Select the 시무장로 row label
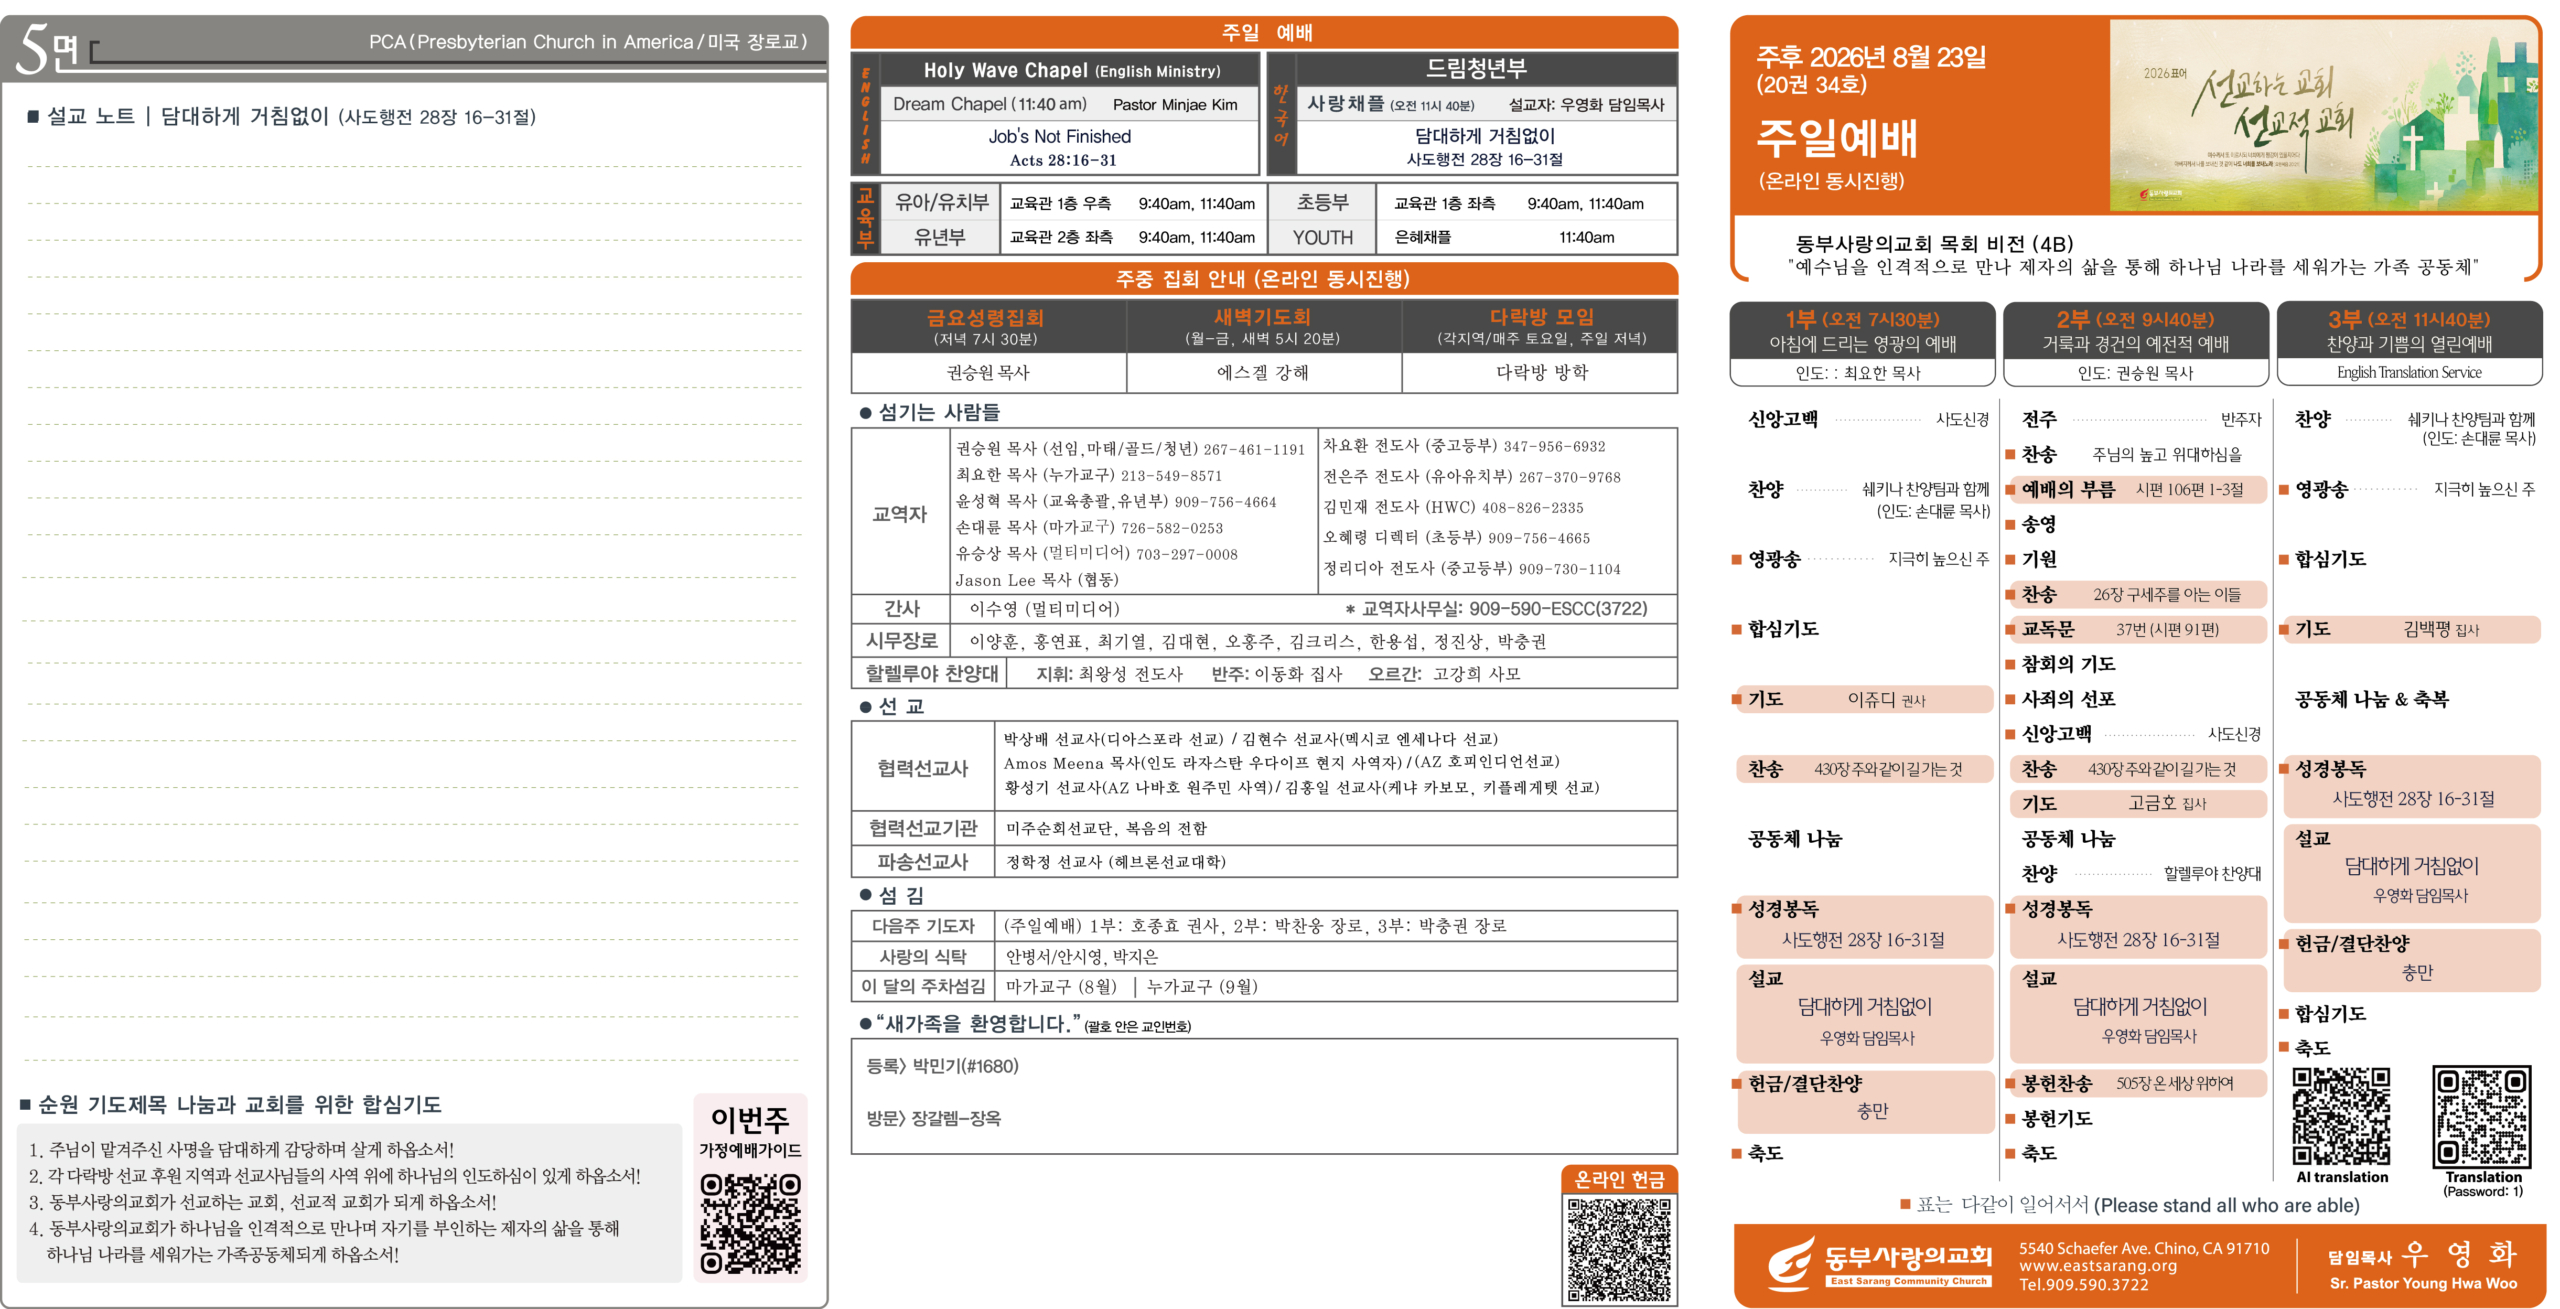 pos(902,641)
